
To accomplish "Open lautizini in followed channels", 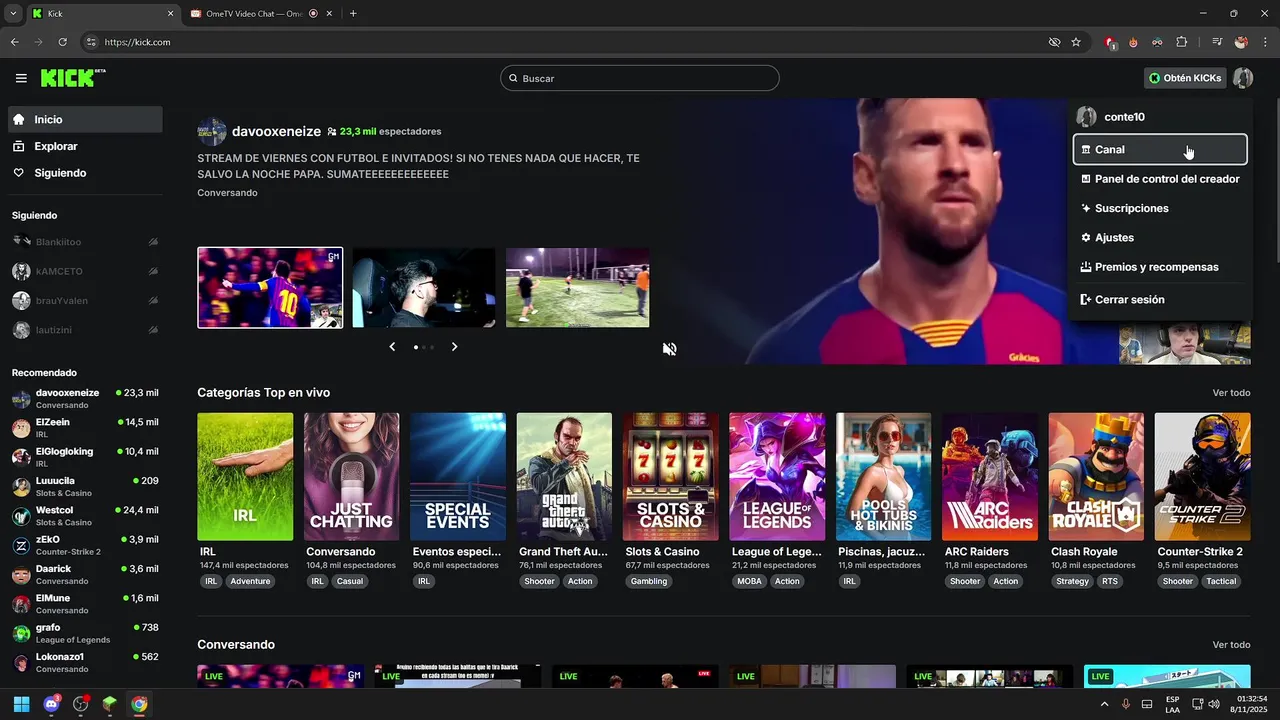I will pyautogui.click(x=85, y=330).
